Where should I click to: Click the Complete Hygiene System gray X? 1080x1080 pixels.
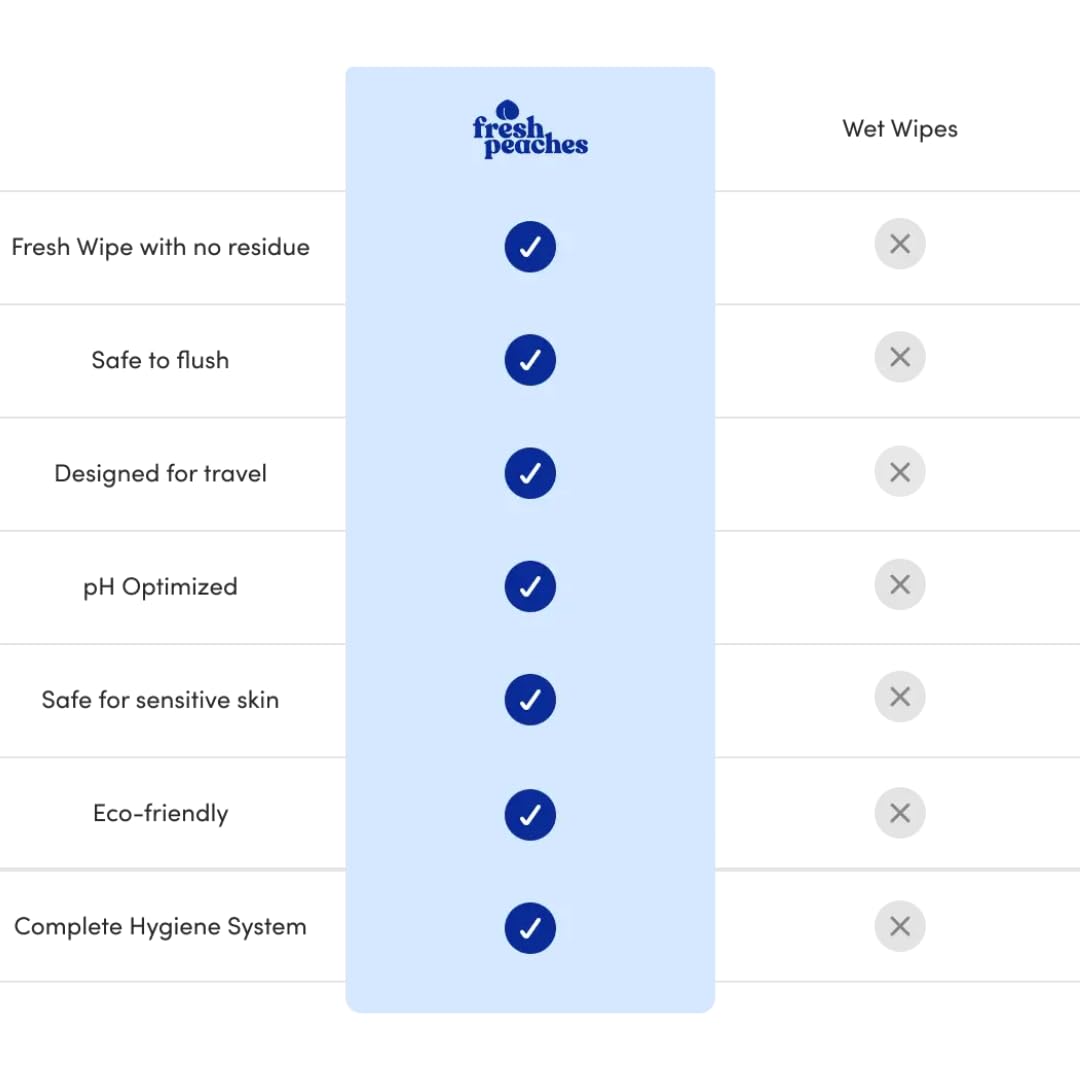pyautogui.click(x=900, y=926)
